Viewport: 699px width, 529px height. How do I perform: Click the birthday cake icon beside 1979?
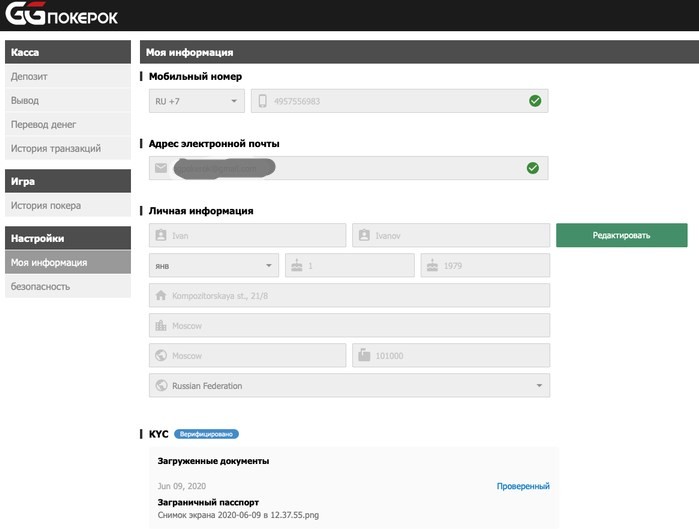click(x=432, y=266)
